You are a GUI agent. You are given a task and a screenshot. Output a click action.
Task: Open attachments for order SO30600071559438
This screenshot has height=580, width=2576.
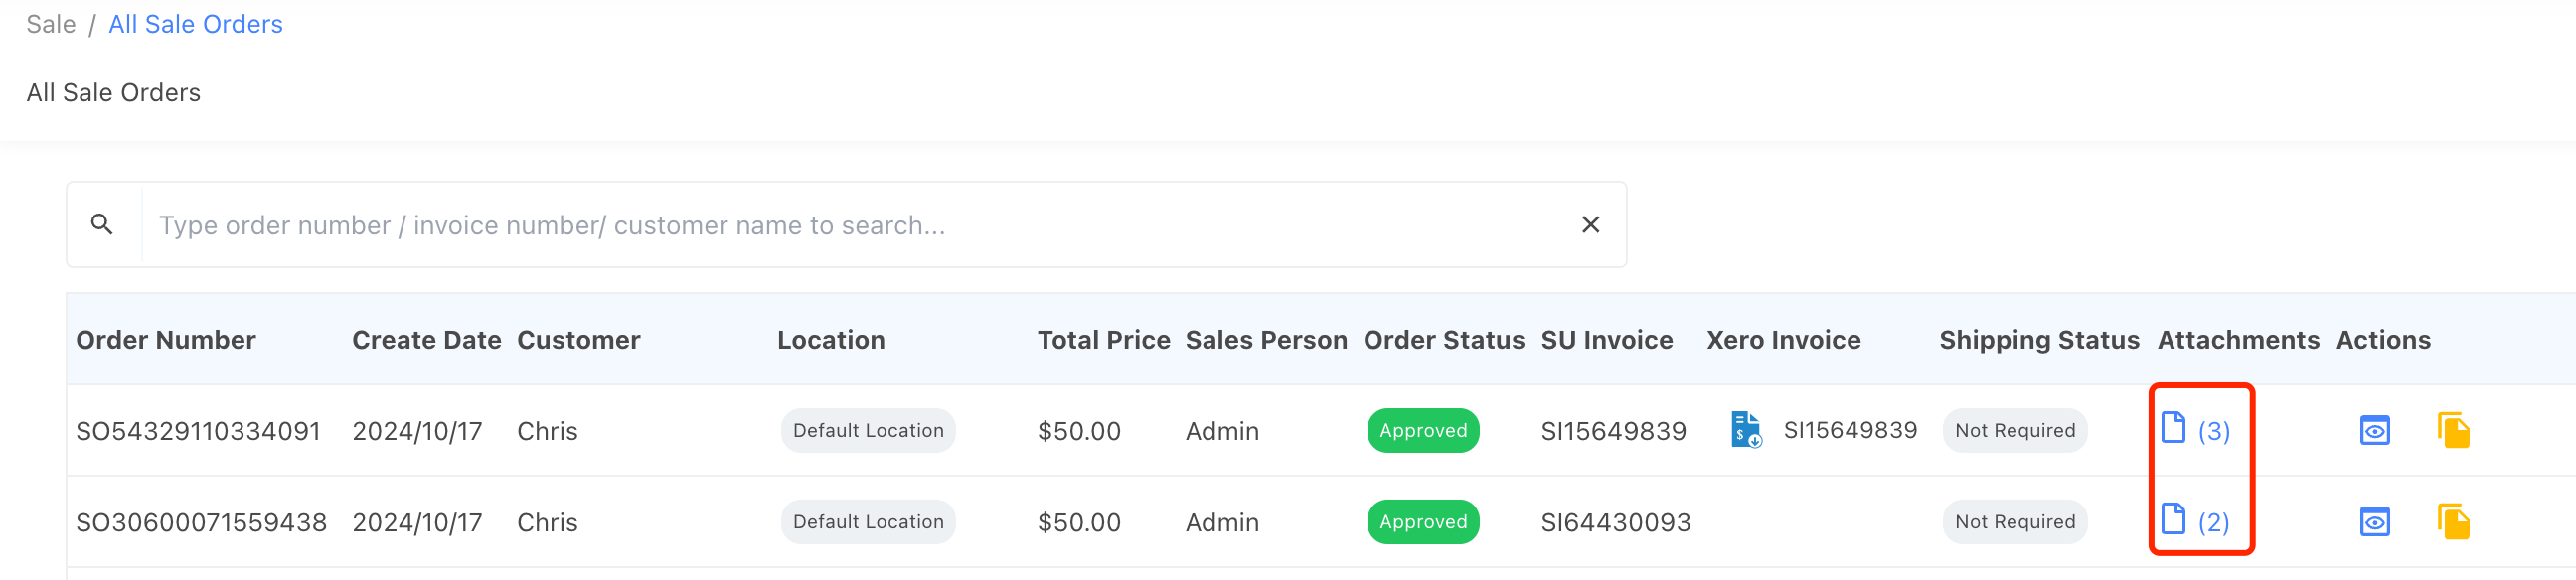coord(2195,521)
